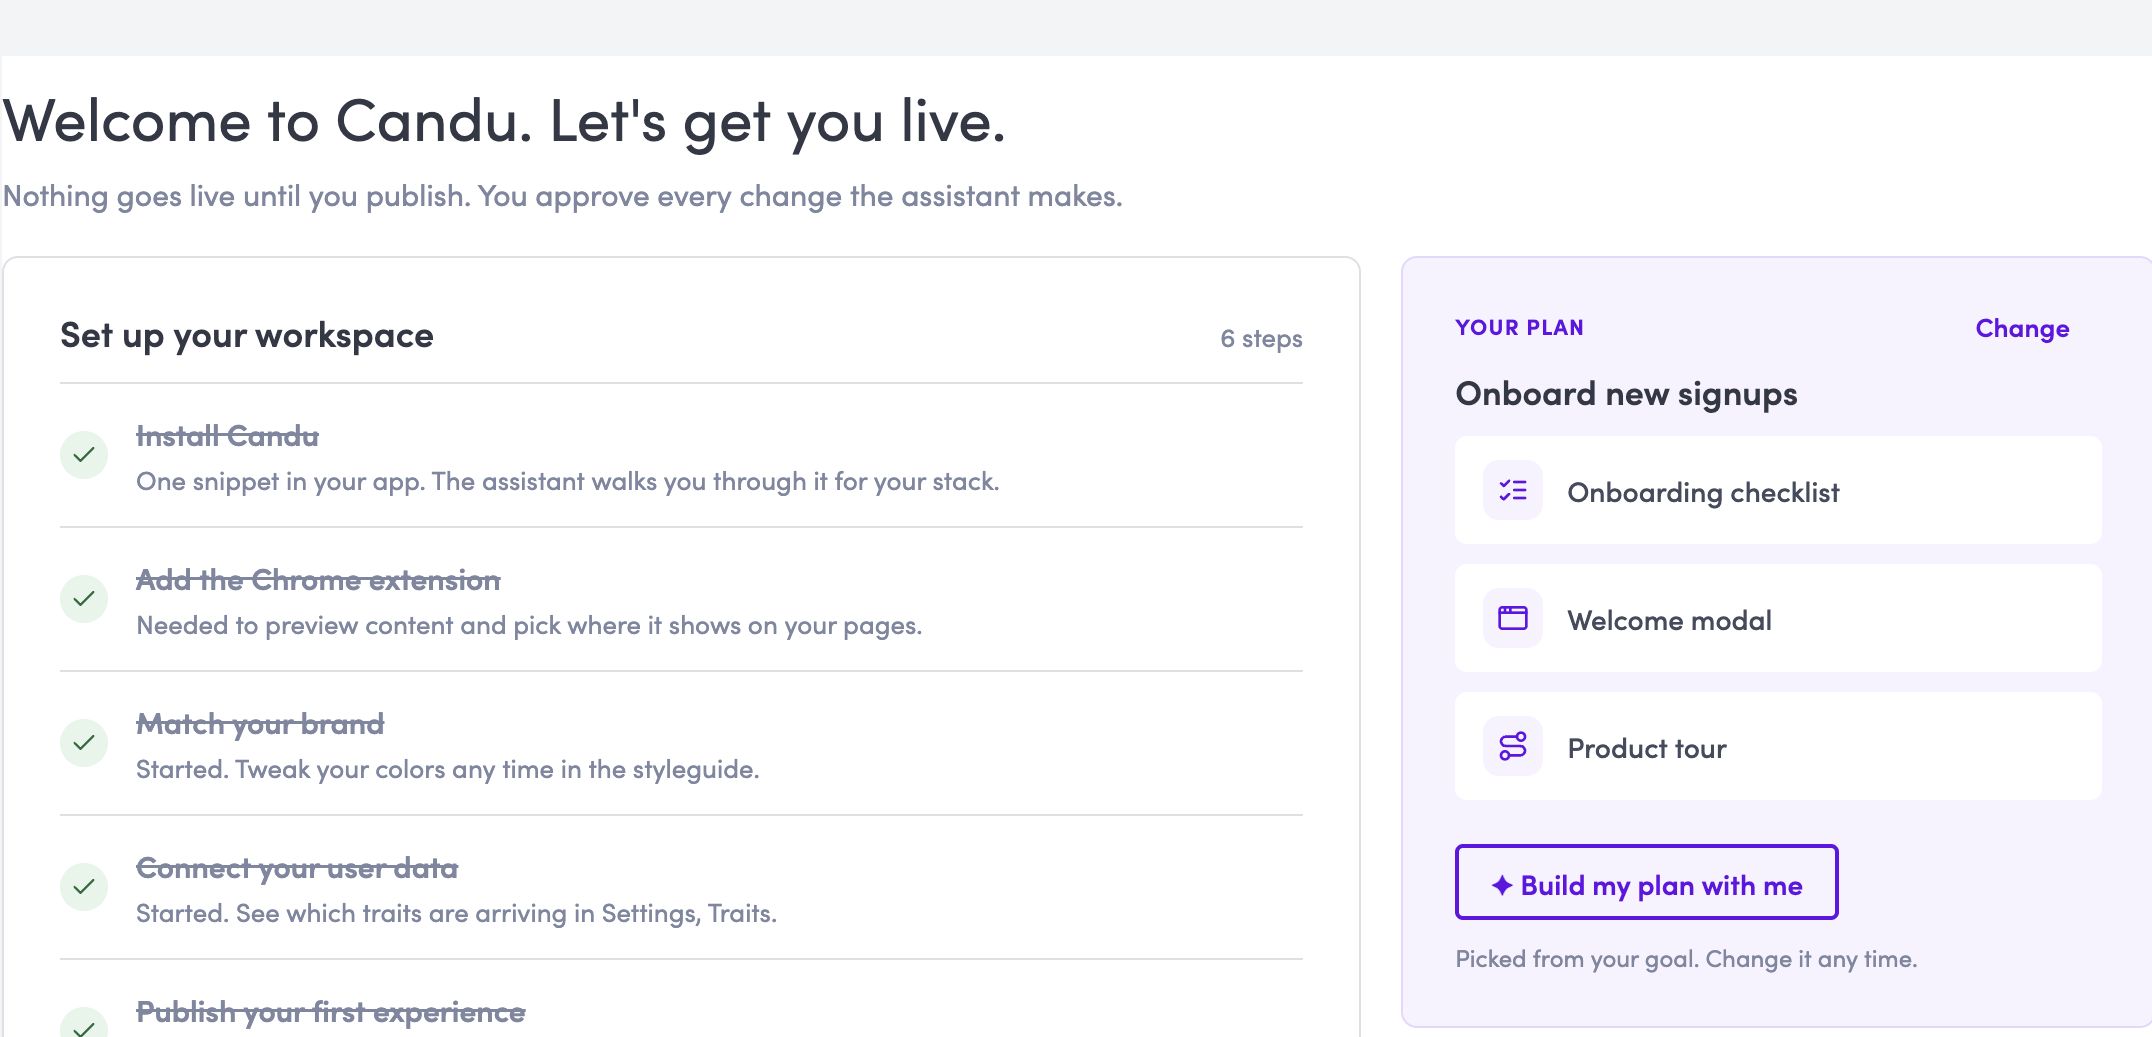Click 'Started. See which traits are arriving' description

click(x=456, y=913)
